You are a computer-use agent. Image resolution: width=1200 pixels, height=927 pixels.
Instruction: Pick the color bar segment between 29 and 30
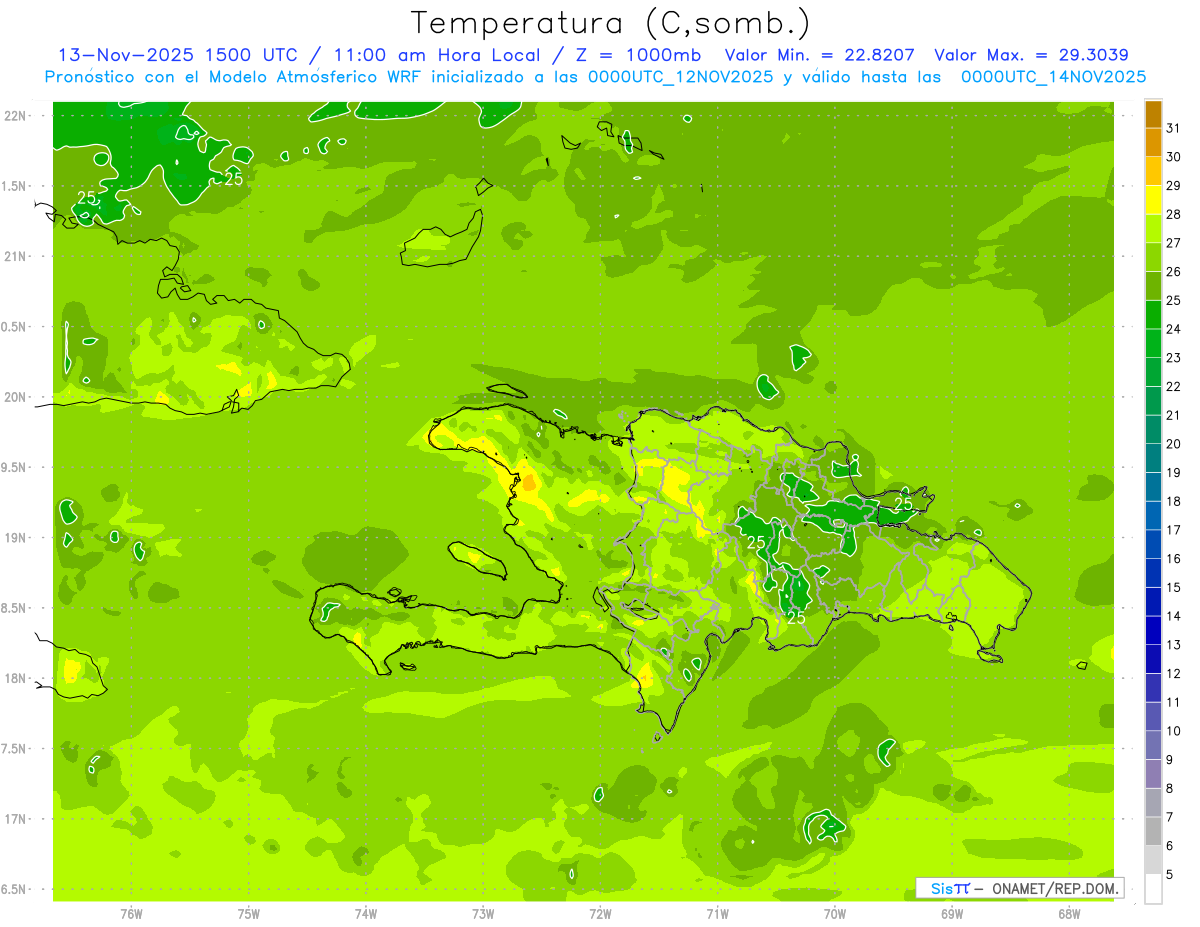pyautogui.click(x=1153, y=171)
